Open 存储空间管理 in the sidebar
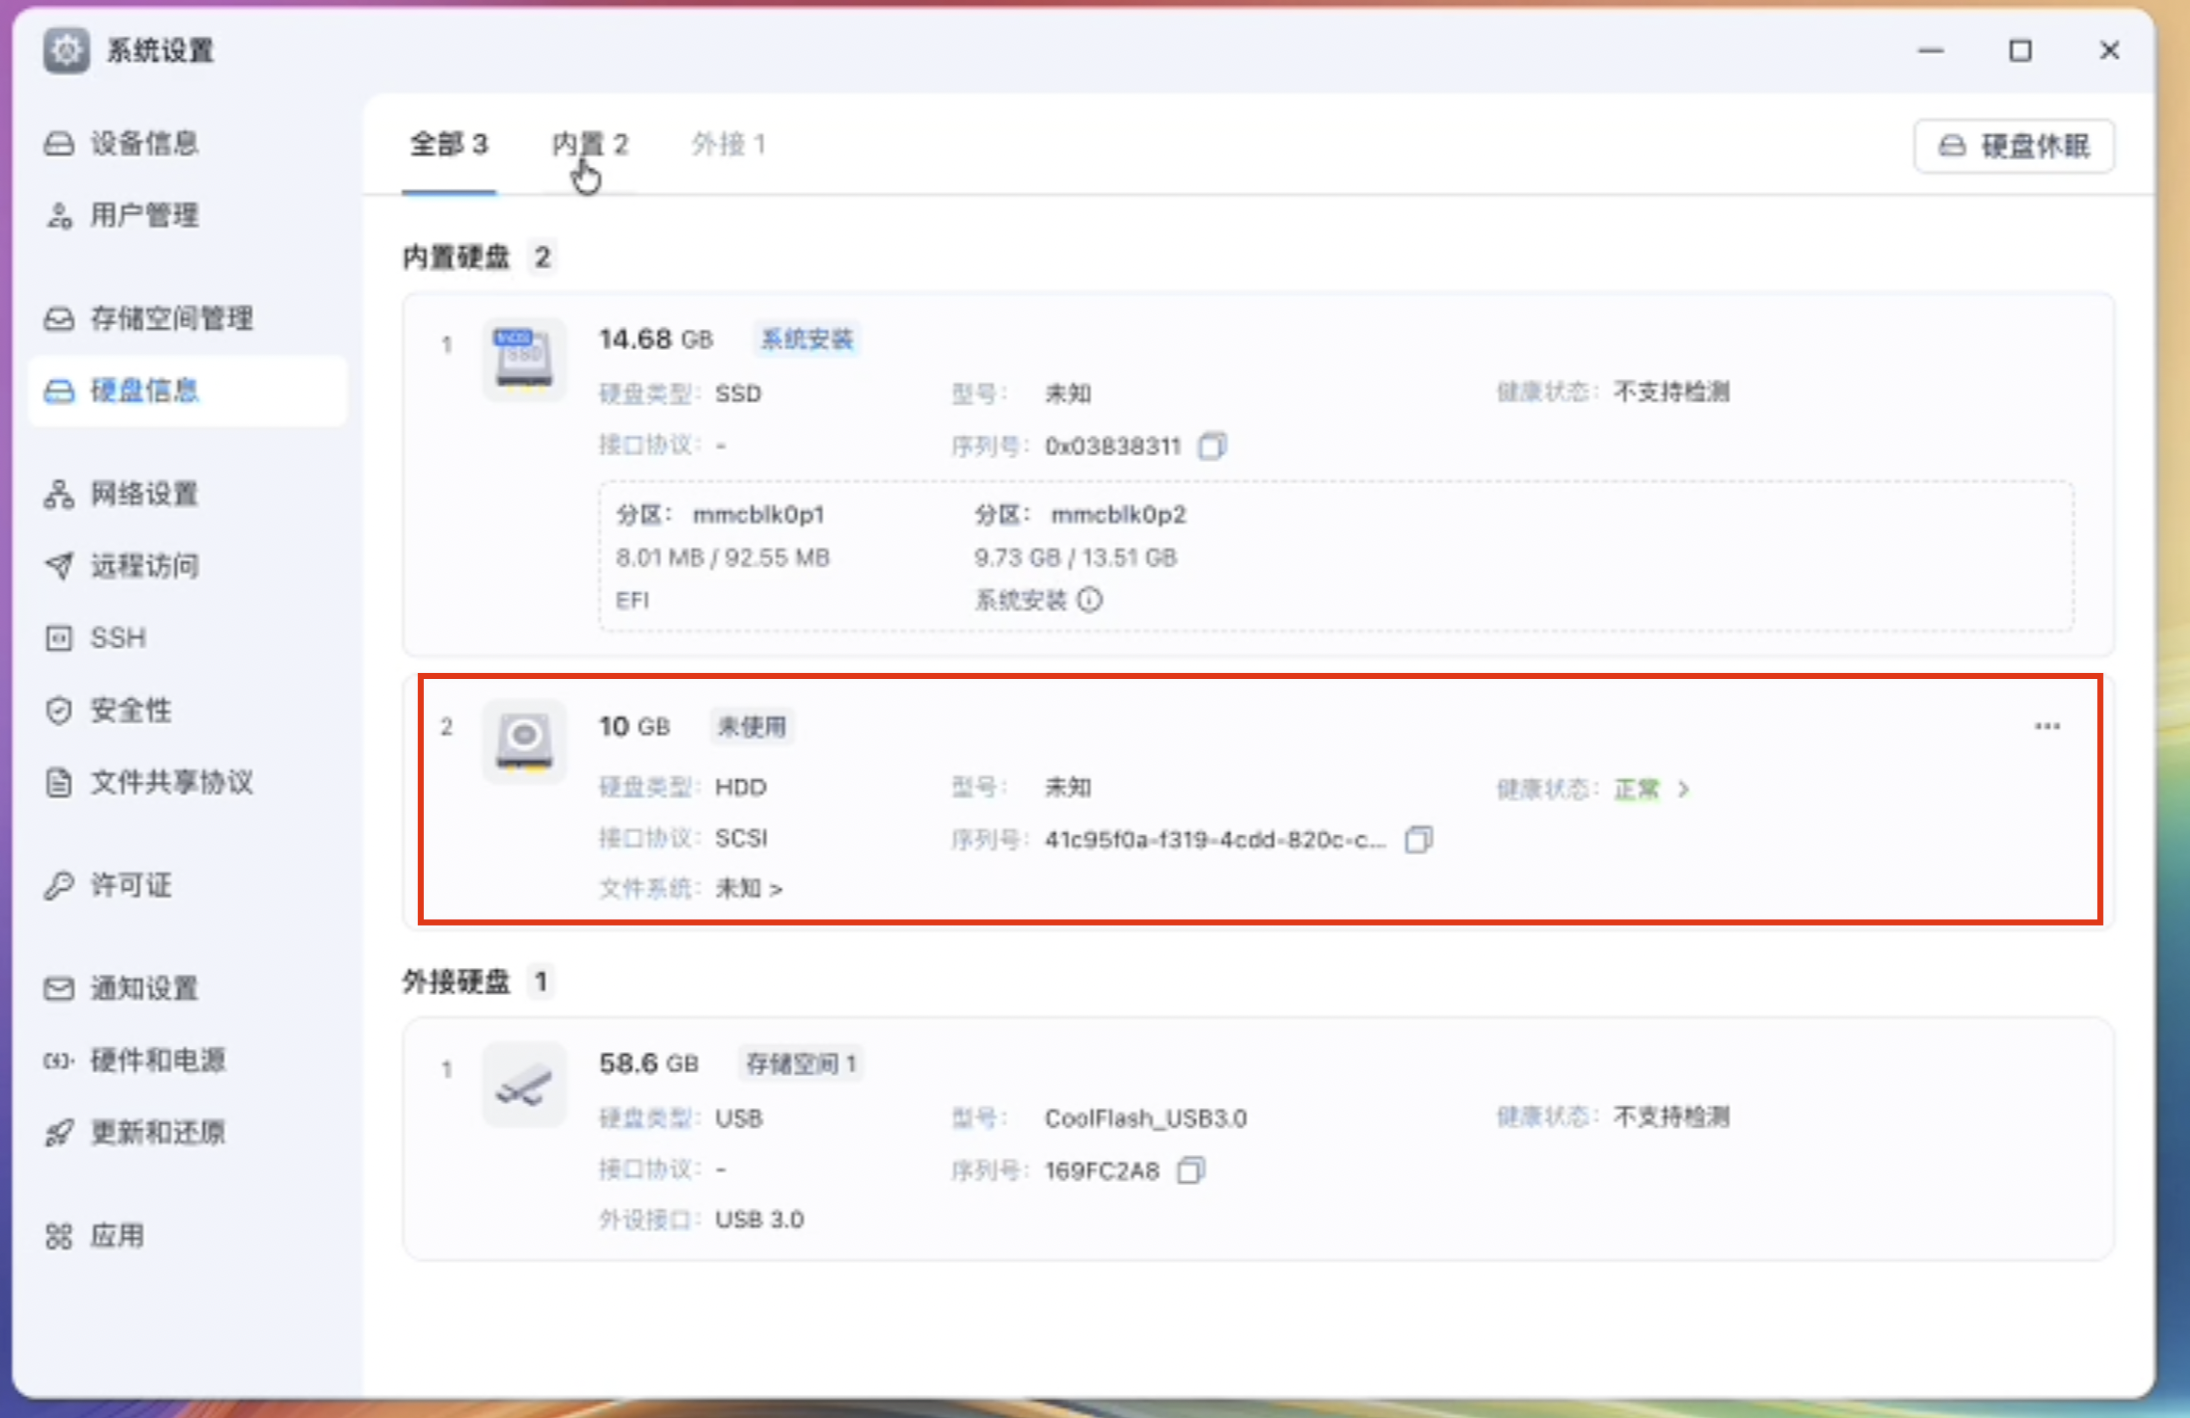Screen dimensions: 2190x1418 pyautogui.click(x=171, y=318)
